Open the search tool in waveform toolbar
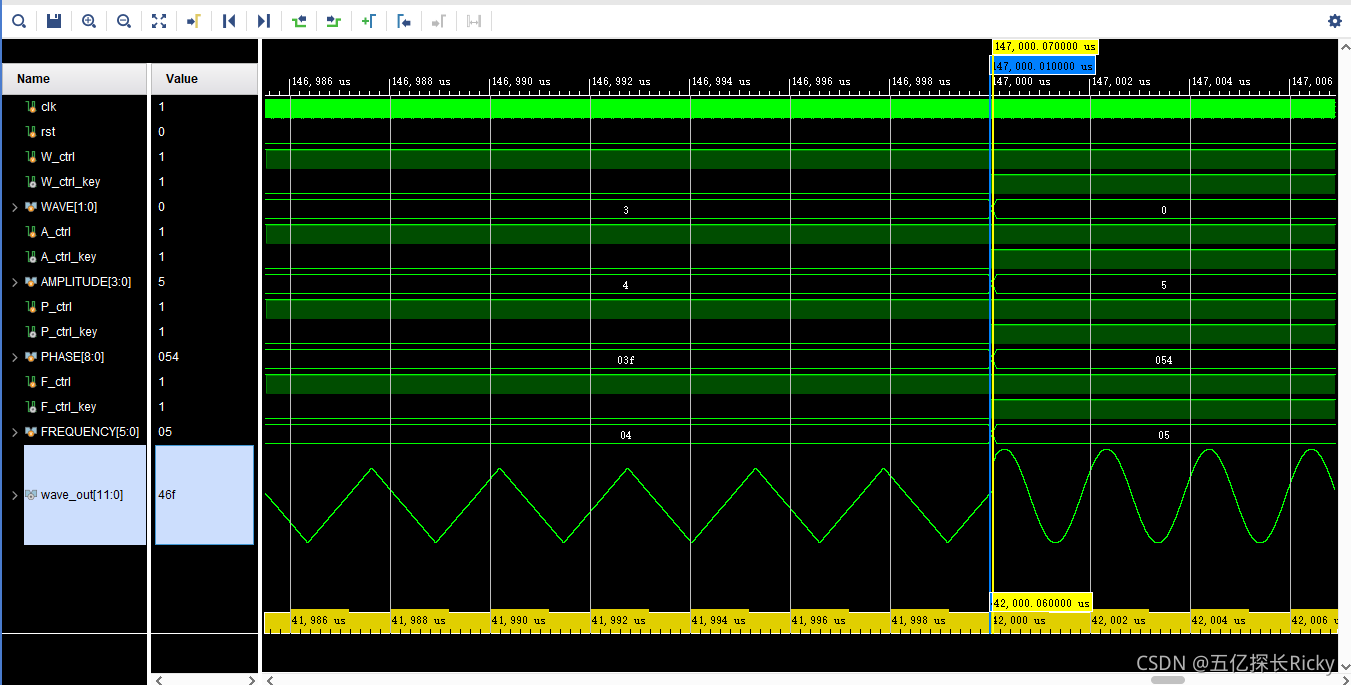Image resolution: width=1351 pixels, height=685 pixels. 18,21
